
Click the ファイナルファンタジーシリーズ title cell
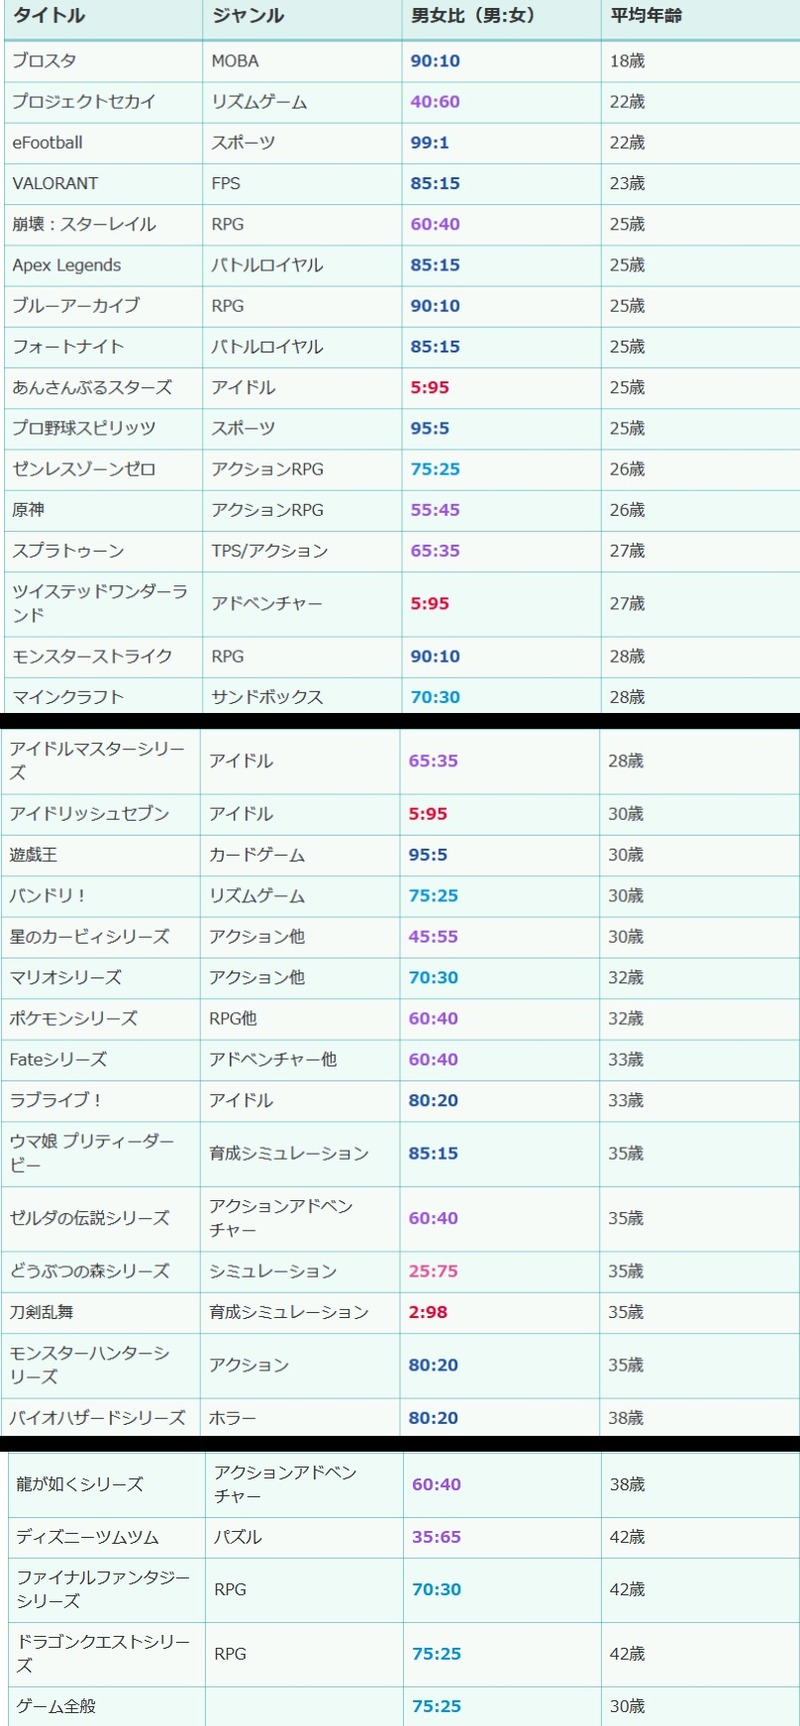pyautogui.click(x=107, y=1590)
